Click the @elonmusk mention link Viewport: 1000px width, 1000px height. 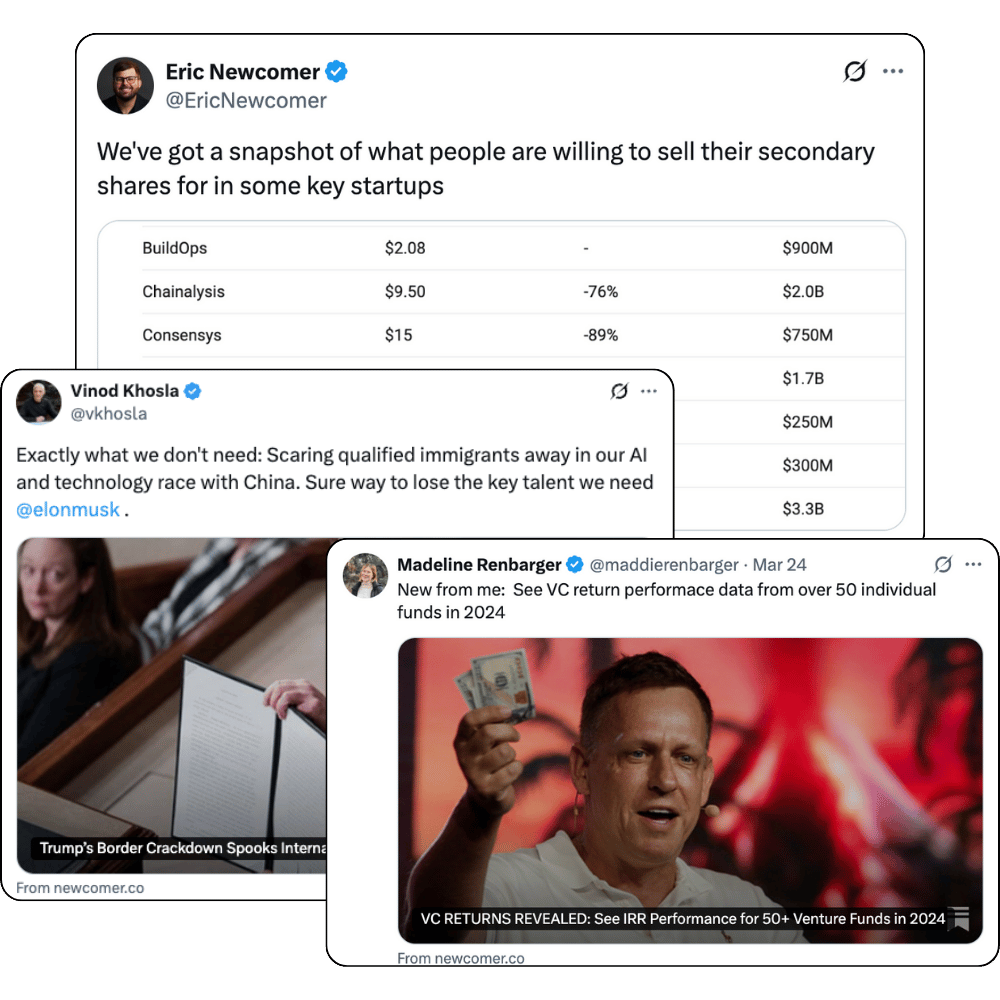coord(68,510)
